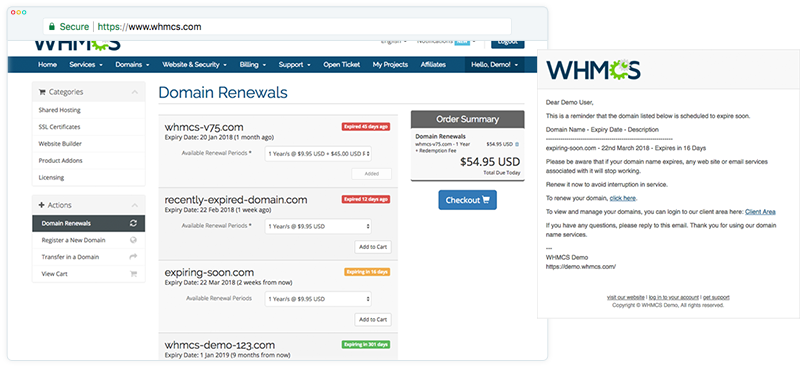
Task: Click the Domain Renewals page heading
Action: tap(223, 92)
